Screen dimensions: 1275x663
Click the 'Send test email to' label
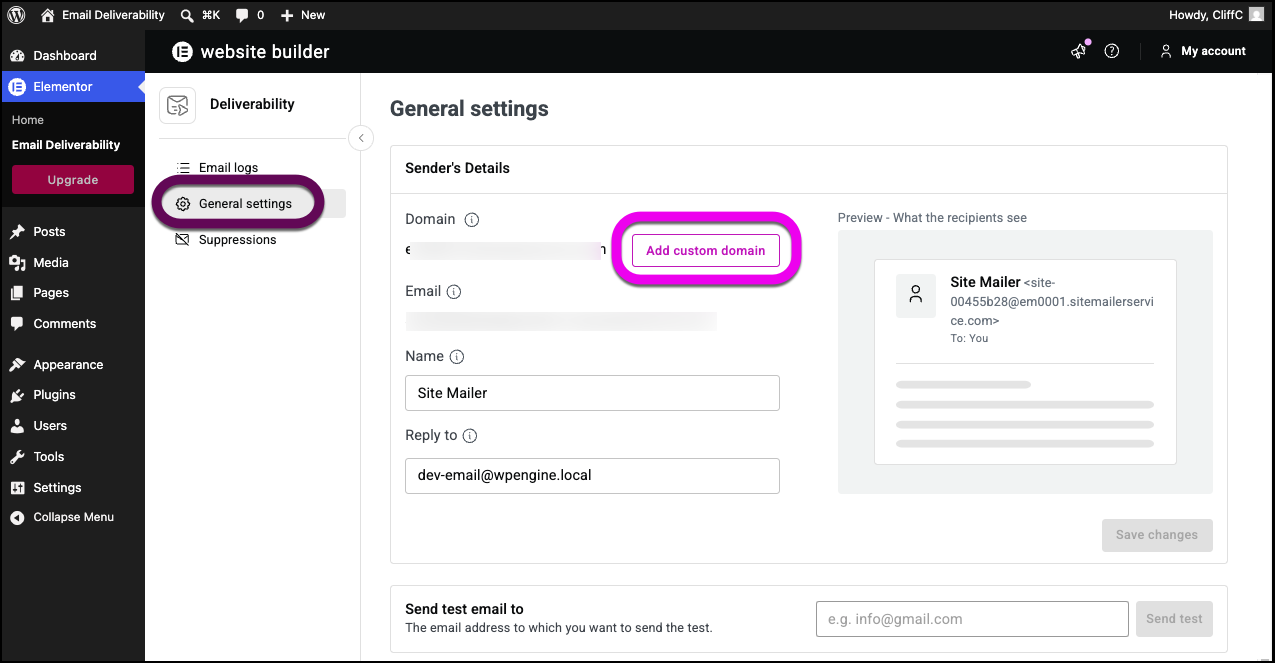pyautogui.click(x=464, y=609)
